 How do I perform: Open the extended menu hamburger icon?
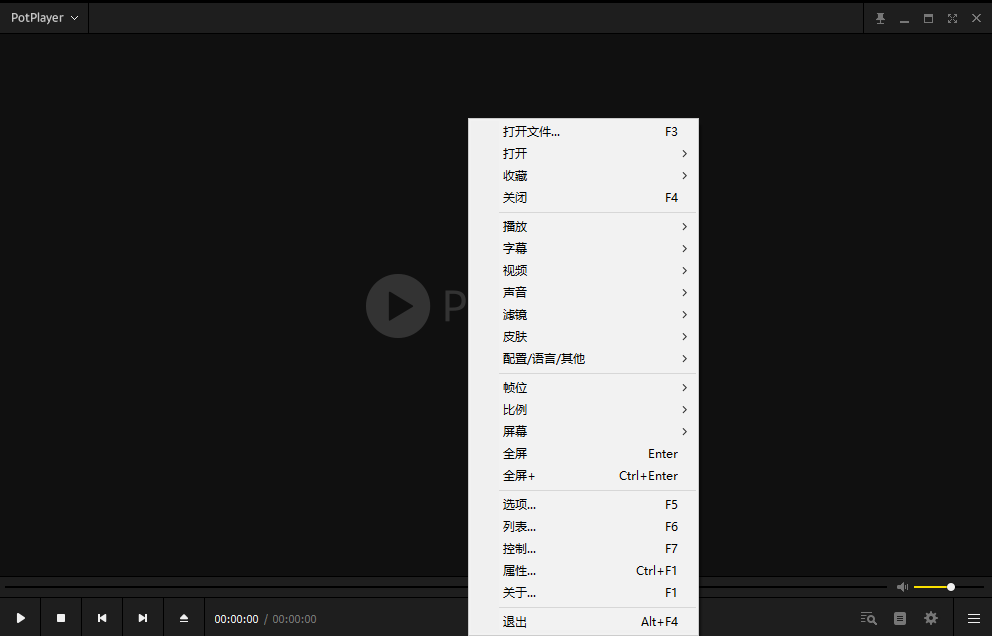coord(973,618)
